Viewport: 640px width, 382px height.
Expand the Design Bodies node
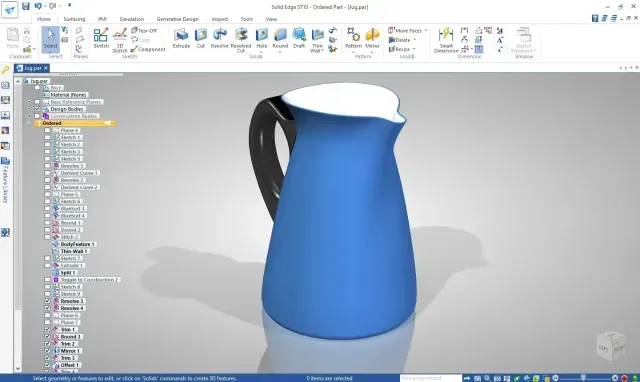tap(29, 109)
